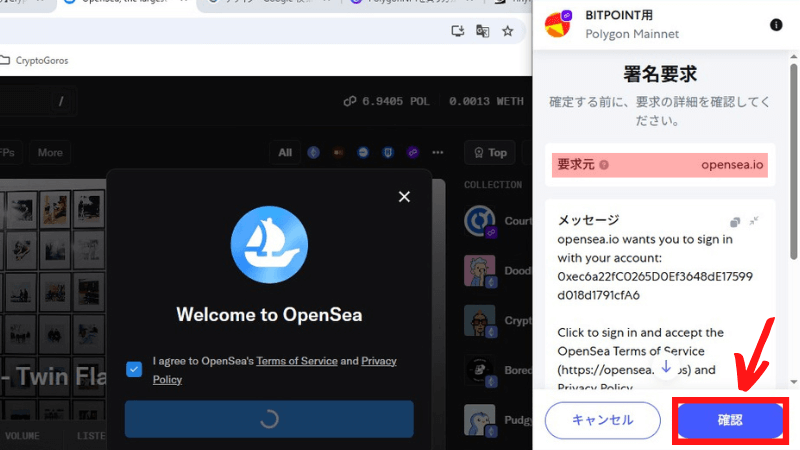Filter by Ethereum chain icon
This screenshot has height=450, width=800.
pyautogui.click(x=313, y=153)
